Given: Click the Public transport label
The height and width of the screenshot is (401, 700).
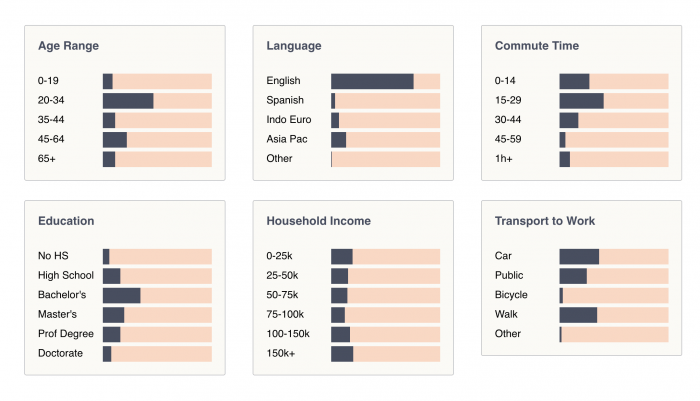Looking at the screenshot, I should 509,276.
